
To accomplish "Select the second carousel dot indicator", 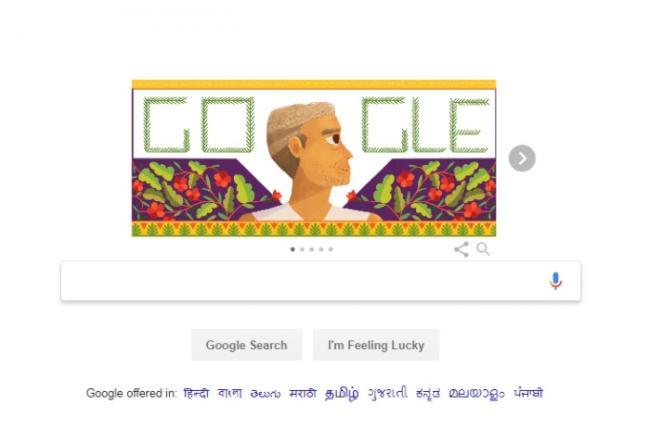I will point(302,249).
